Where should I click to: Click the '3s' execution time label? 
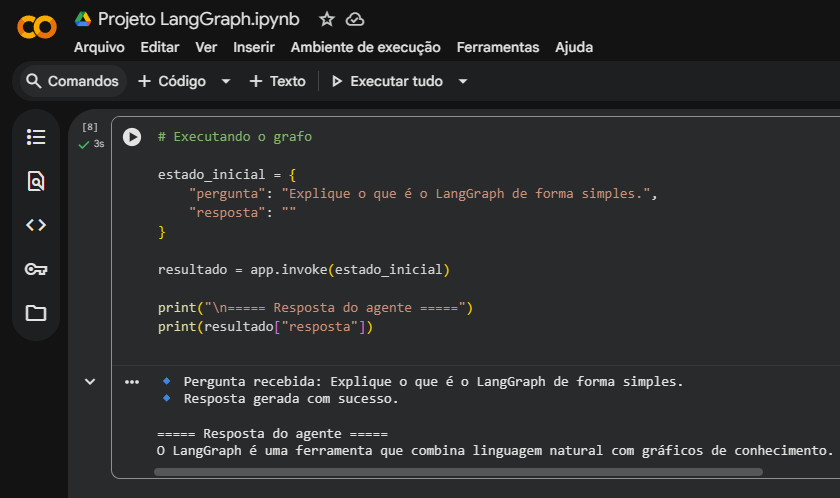99,144
